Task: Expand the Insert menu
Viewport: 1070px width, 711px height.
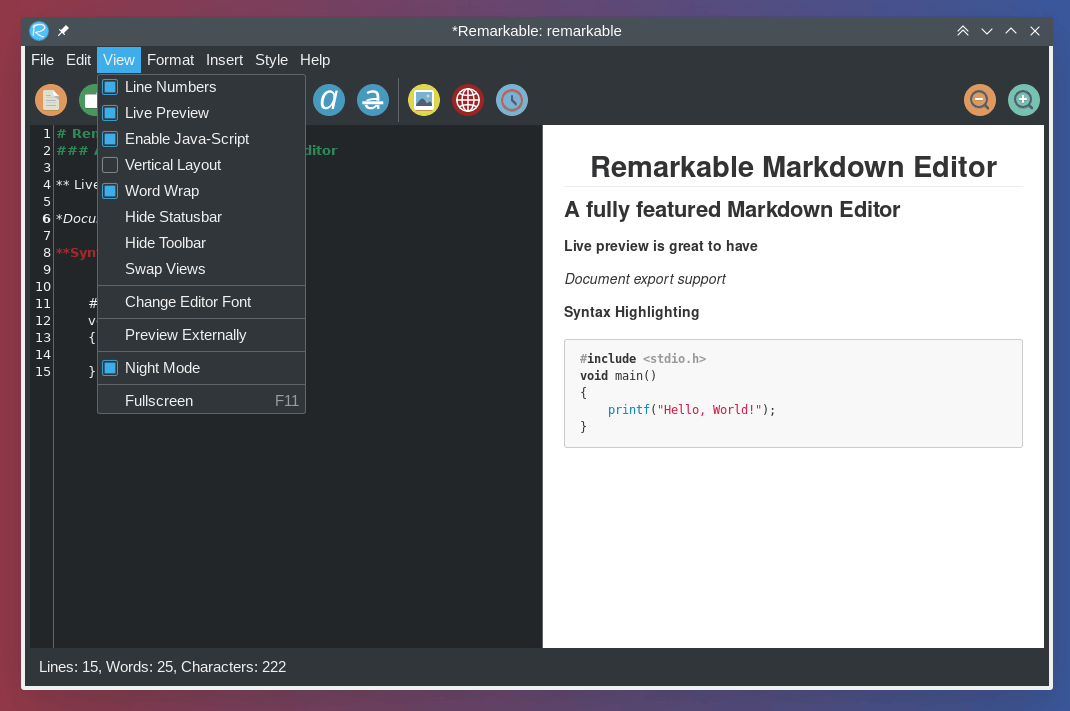Action: pyautogui.click(x=224, y=60)
